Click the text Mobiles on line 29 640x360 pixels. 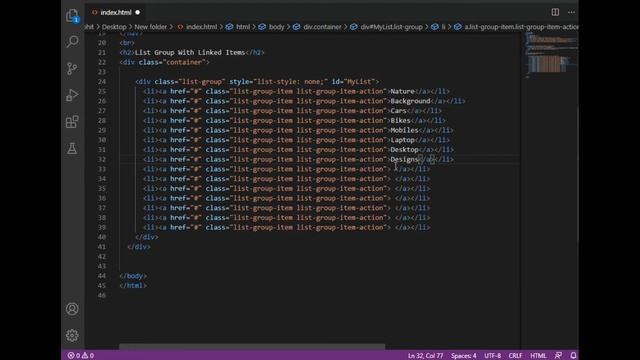(x=404, y=130)
